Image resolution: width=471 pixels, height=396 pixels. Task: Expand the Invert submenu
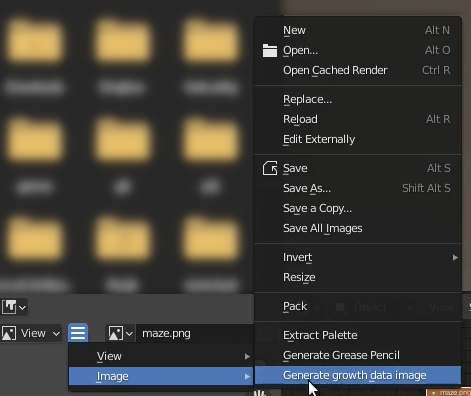(x=358, y=257)
